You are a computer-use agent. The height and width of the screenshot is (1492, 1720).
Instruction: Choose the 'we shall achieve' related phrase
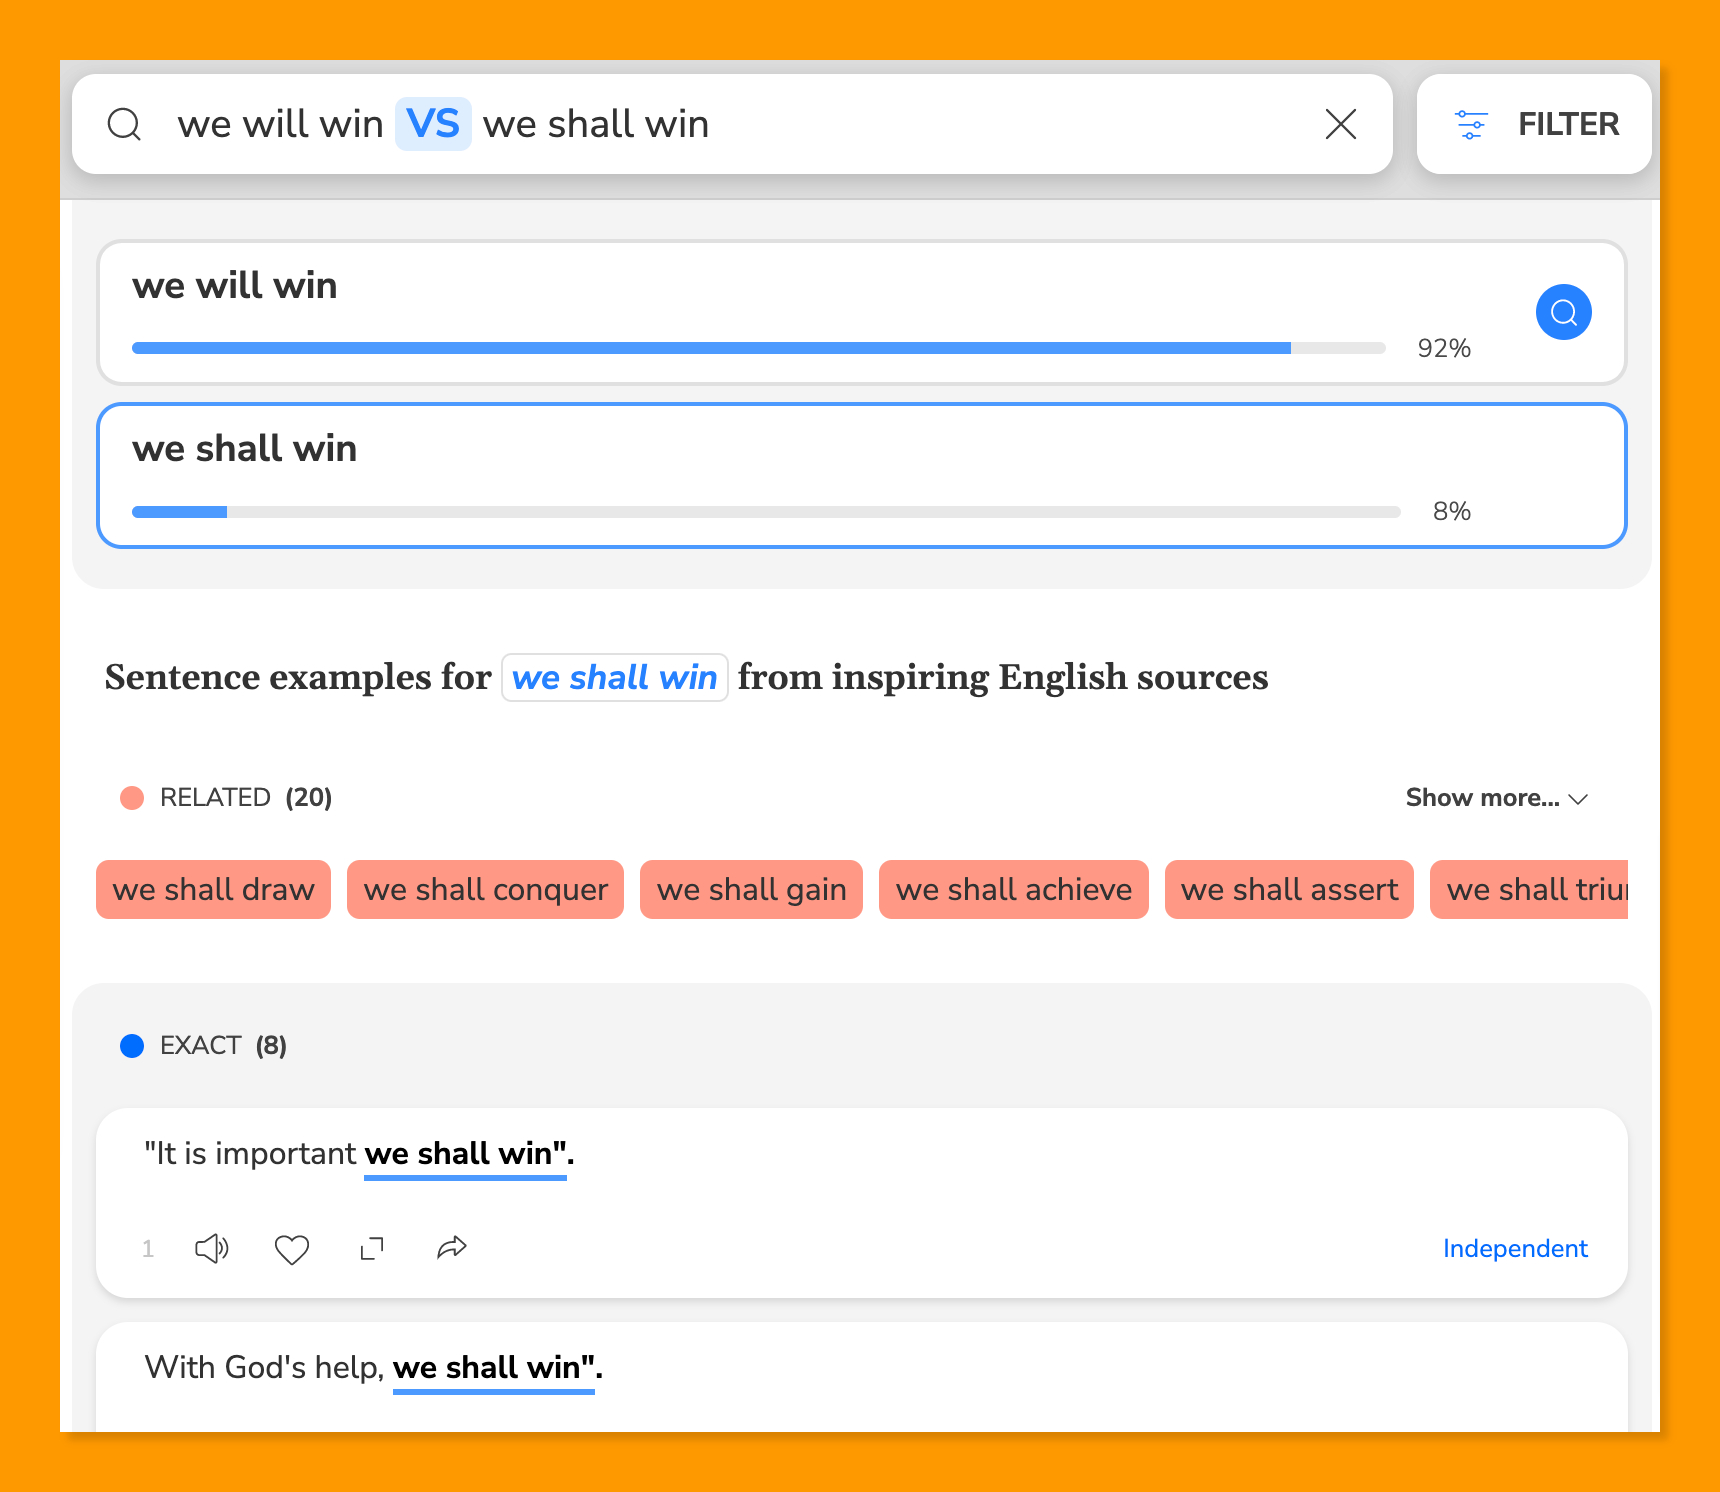(x=1013, y=889)
